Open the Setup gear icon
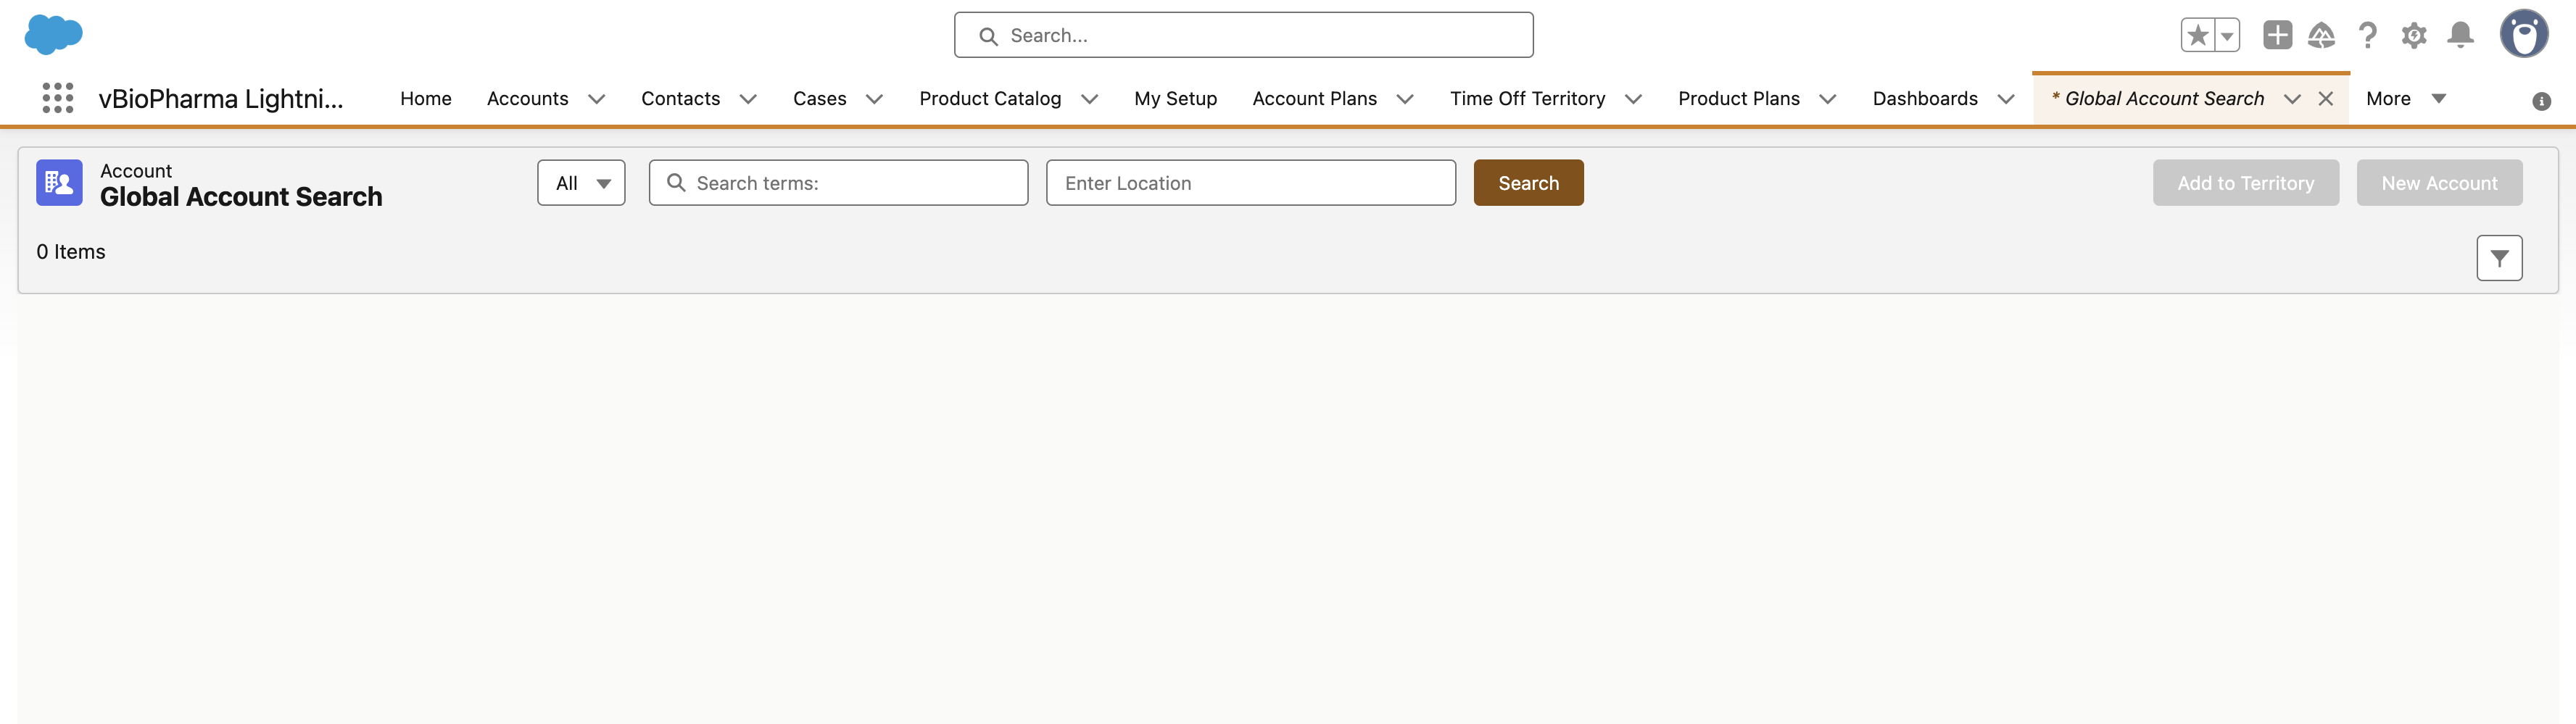The height and width of the screenshot is (724, 2576). pos(2413,36)
